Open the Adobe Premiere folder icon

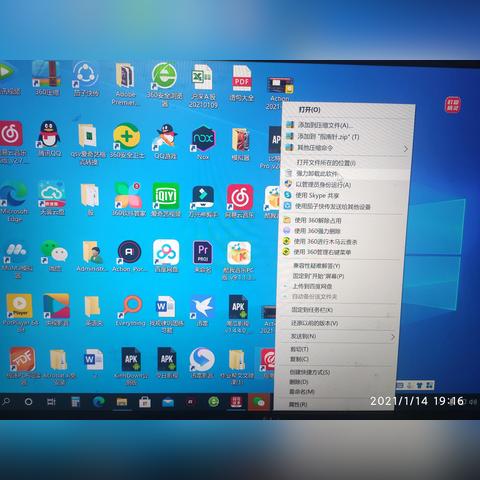click(x=125, y=76)
